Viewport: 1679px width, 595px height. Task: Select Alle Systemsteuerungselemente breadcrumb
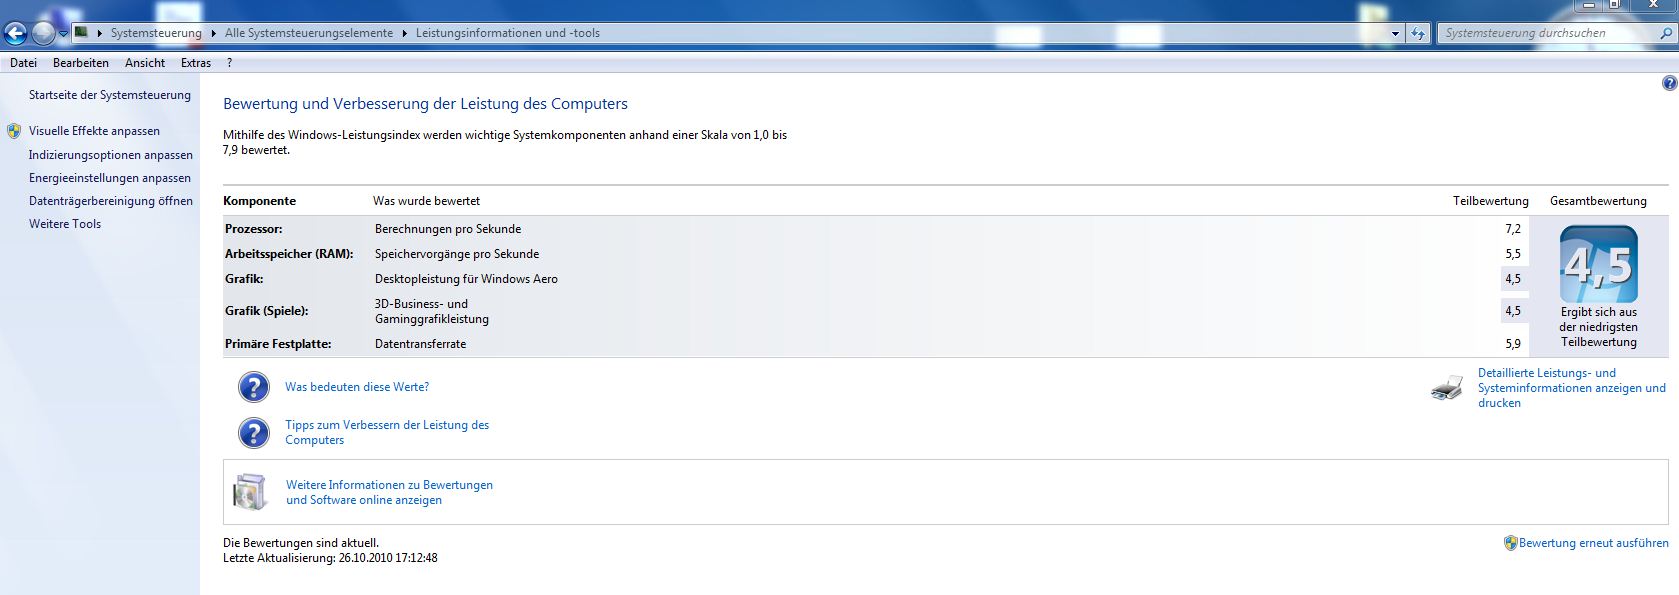(309, 33)
